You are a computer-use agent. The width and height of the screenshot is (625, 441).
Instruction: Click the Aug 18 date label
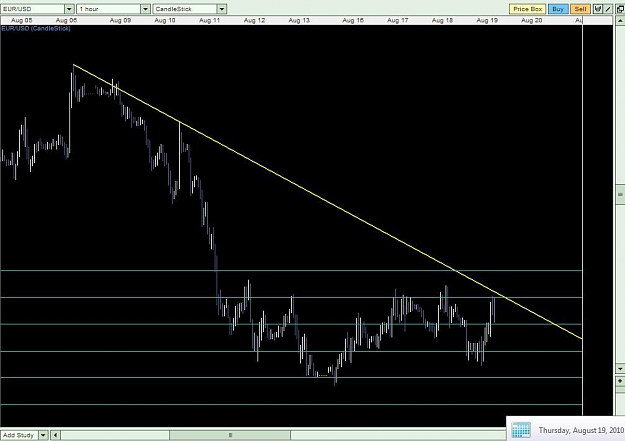pyautogui.click(x=442, y=20)
